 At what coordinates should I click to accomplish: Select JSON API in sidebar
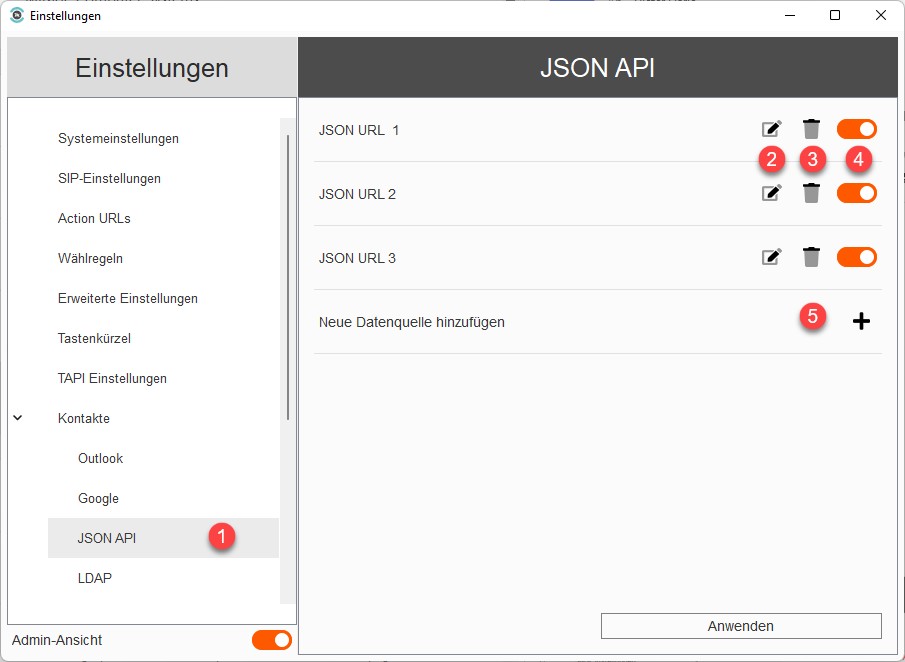163,538
